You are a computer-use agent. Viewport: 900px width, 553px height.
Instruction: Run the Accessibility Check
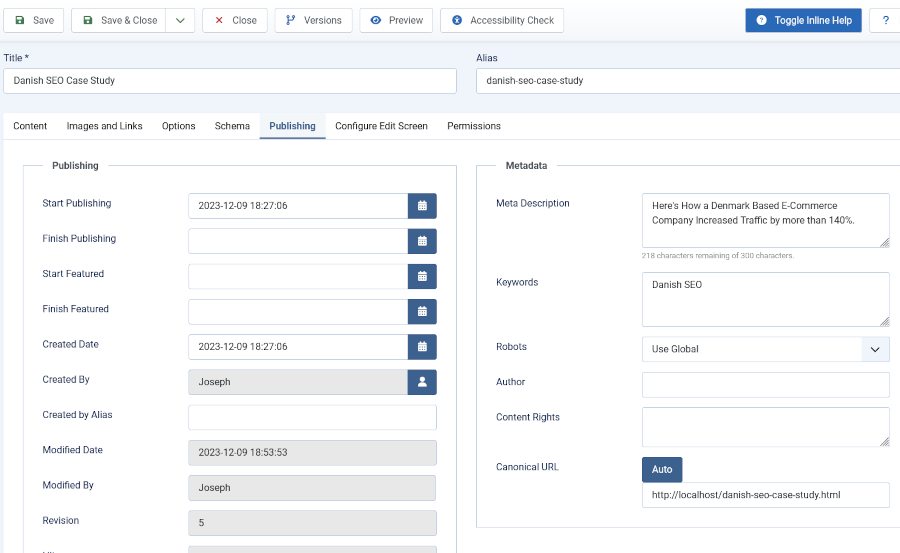coord(502,20)
